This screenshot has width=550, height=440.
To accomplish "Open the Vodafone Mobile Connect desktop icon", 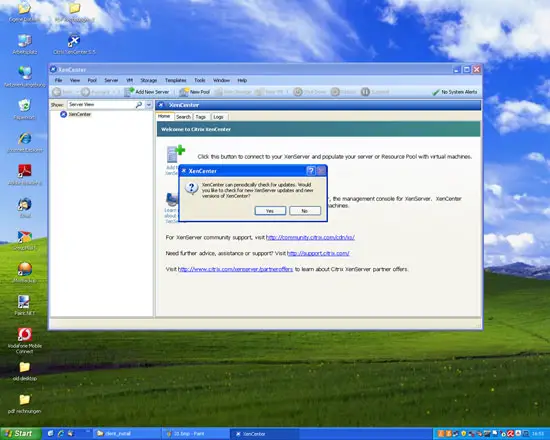I will click(25, 341).
